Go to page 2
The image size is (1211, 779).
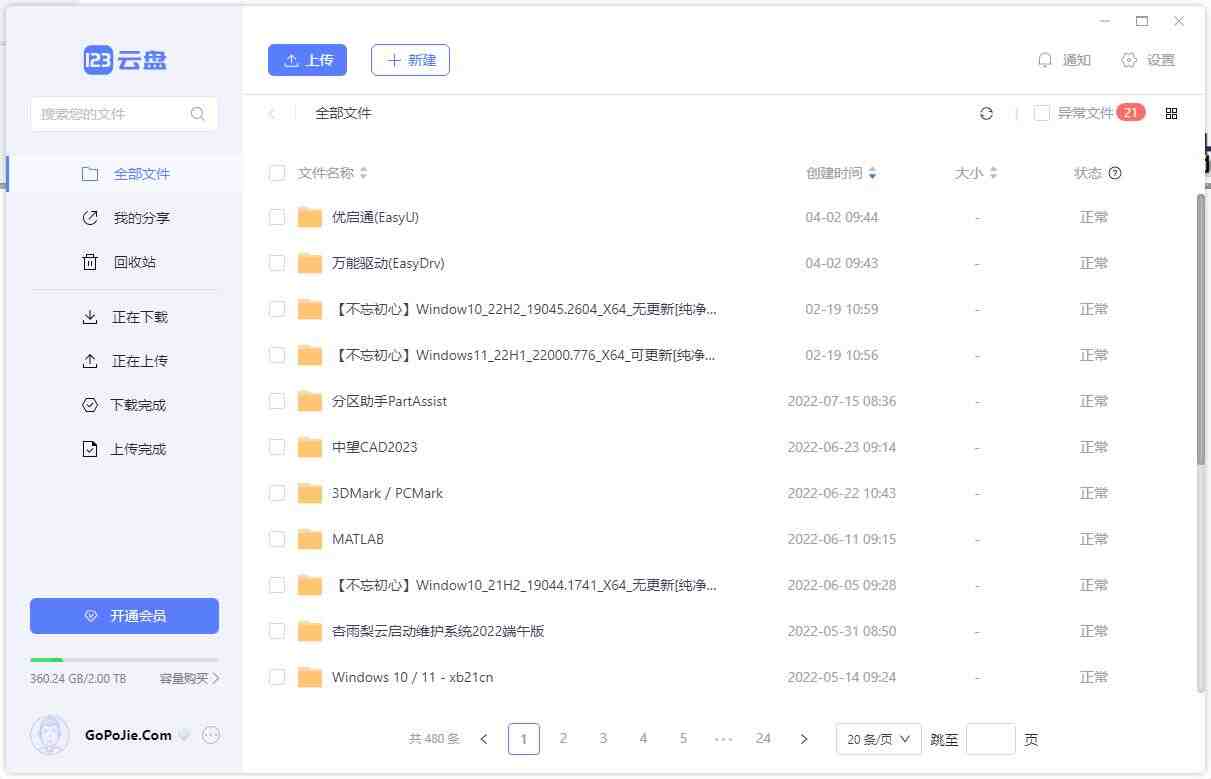[563, 739]
